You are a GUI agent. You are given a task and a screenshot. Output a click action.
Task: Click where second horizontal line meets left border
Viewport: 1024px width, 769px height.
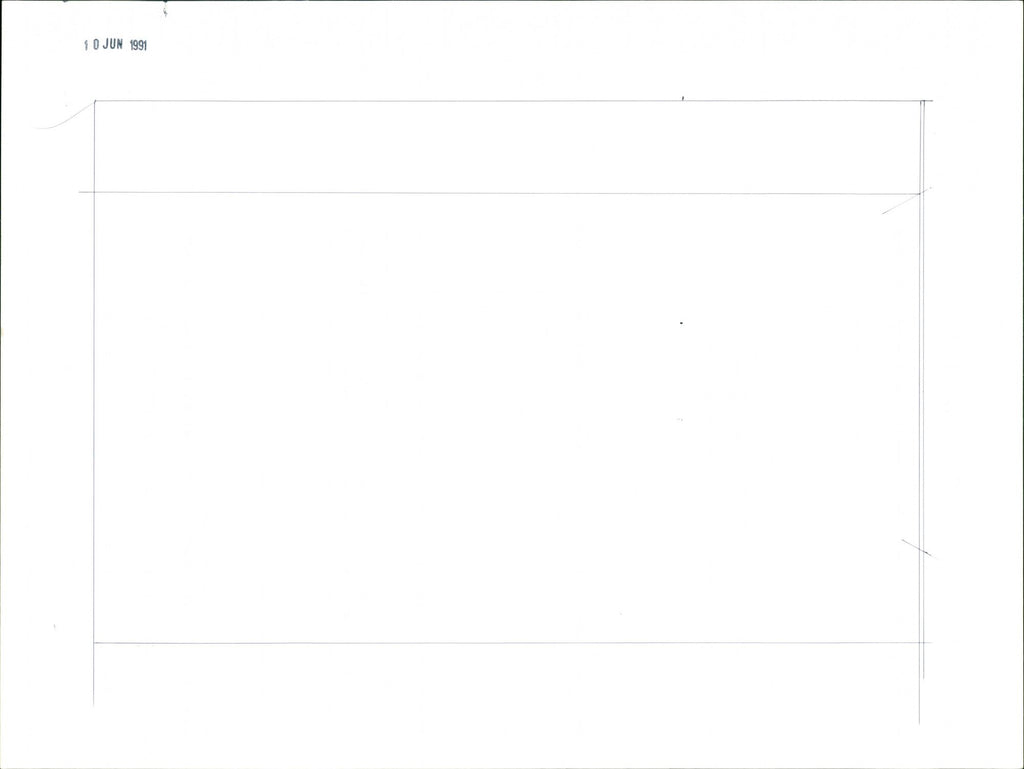coord(95,192)
